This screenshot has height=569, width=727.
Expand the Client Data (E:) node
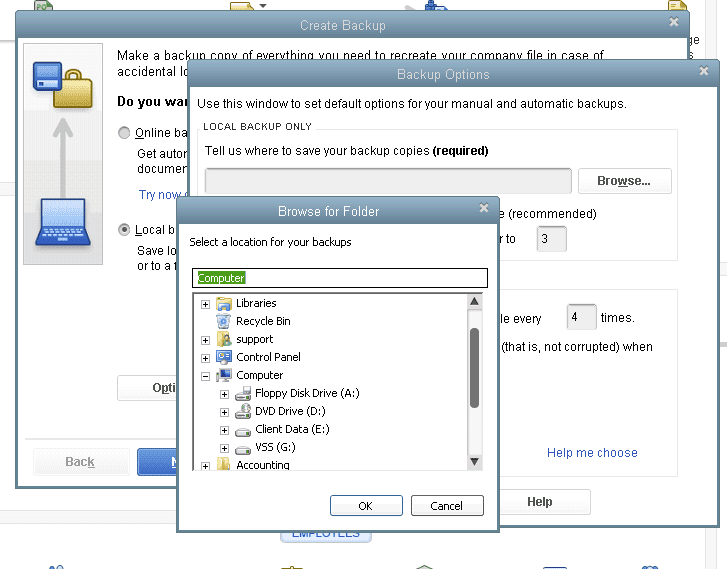click(224, 430)
